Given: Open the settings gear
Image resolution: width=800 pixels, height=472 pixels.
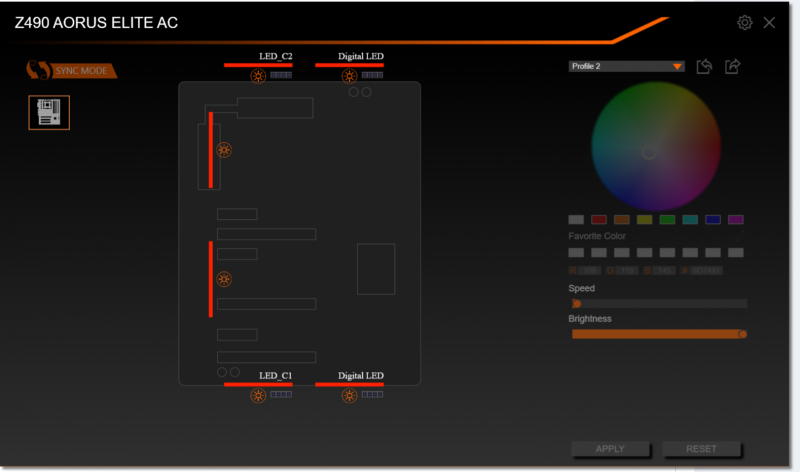Looking at the screenshot, I should click(x=745, y=22).
